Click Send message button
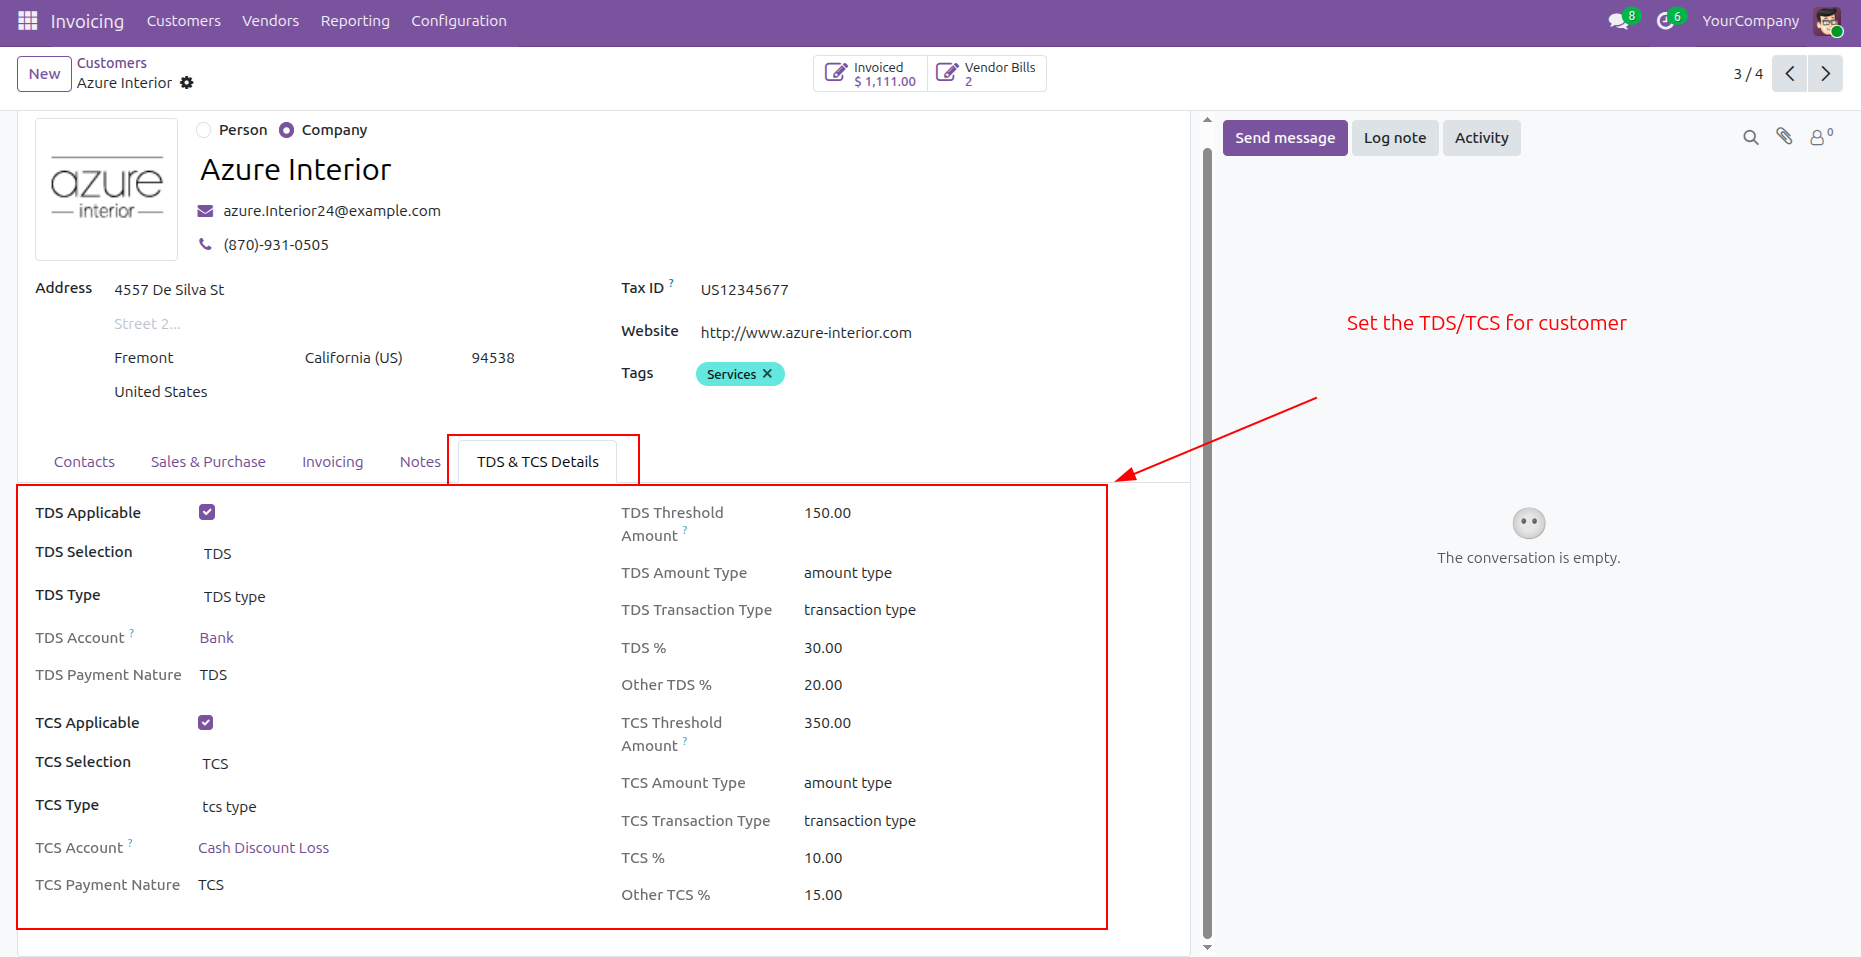The image size is (1861, 957). (1285, 138)
